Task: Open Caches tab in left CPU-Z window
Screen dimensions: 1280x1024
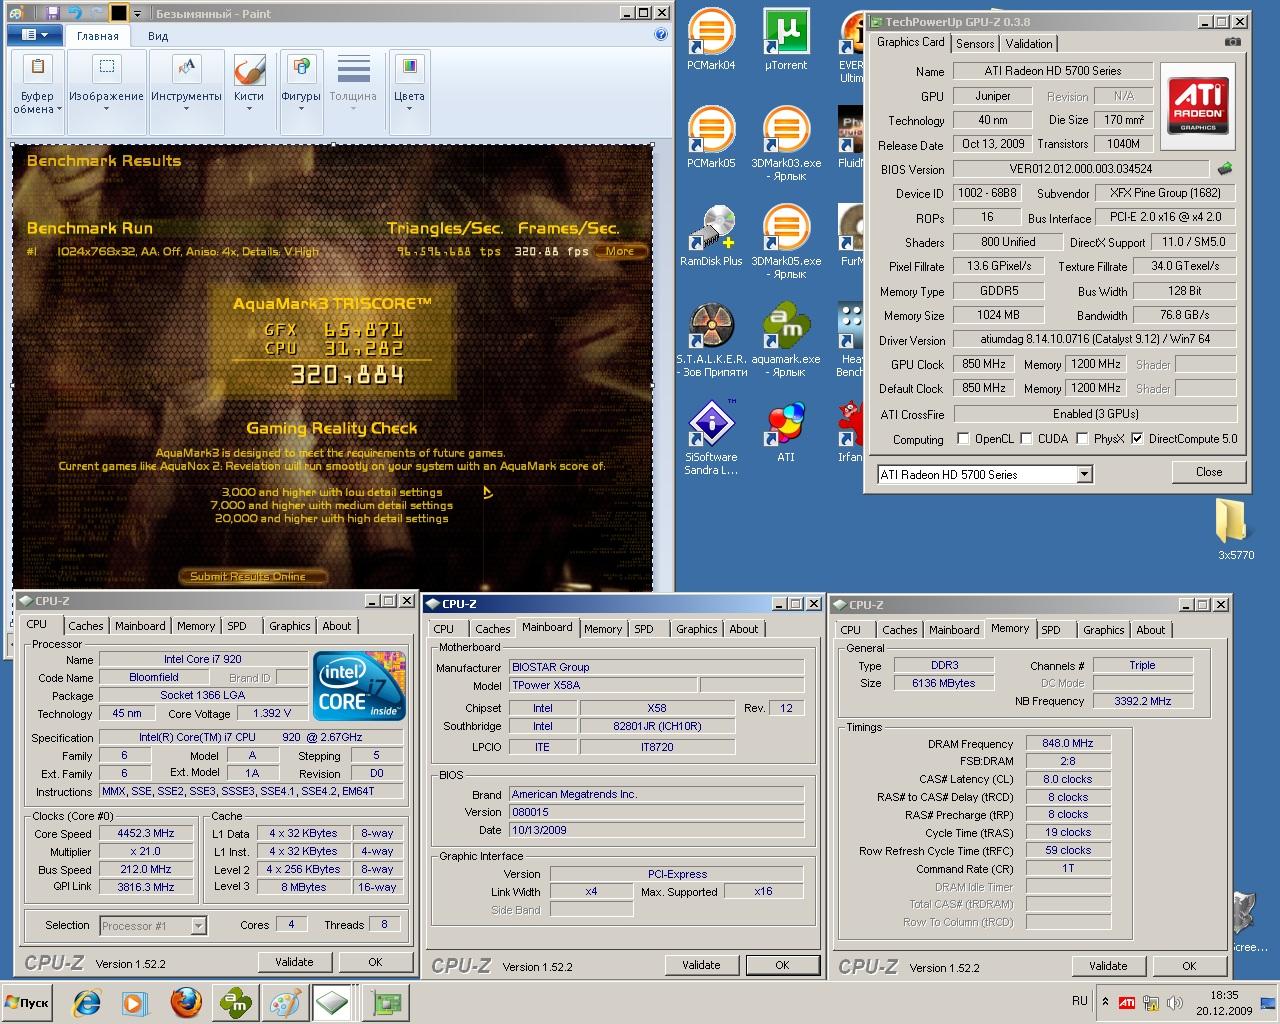Action: coord(86,625)
